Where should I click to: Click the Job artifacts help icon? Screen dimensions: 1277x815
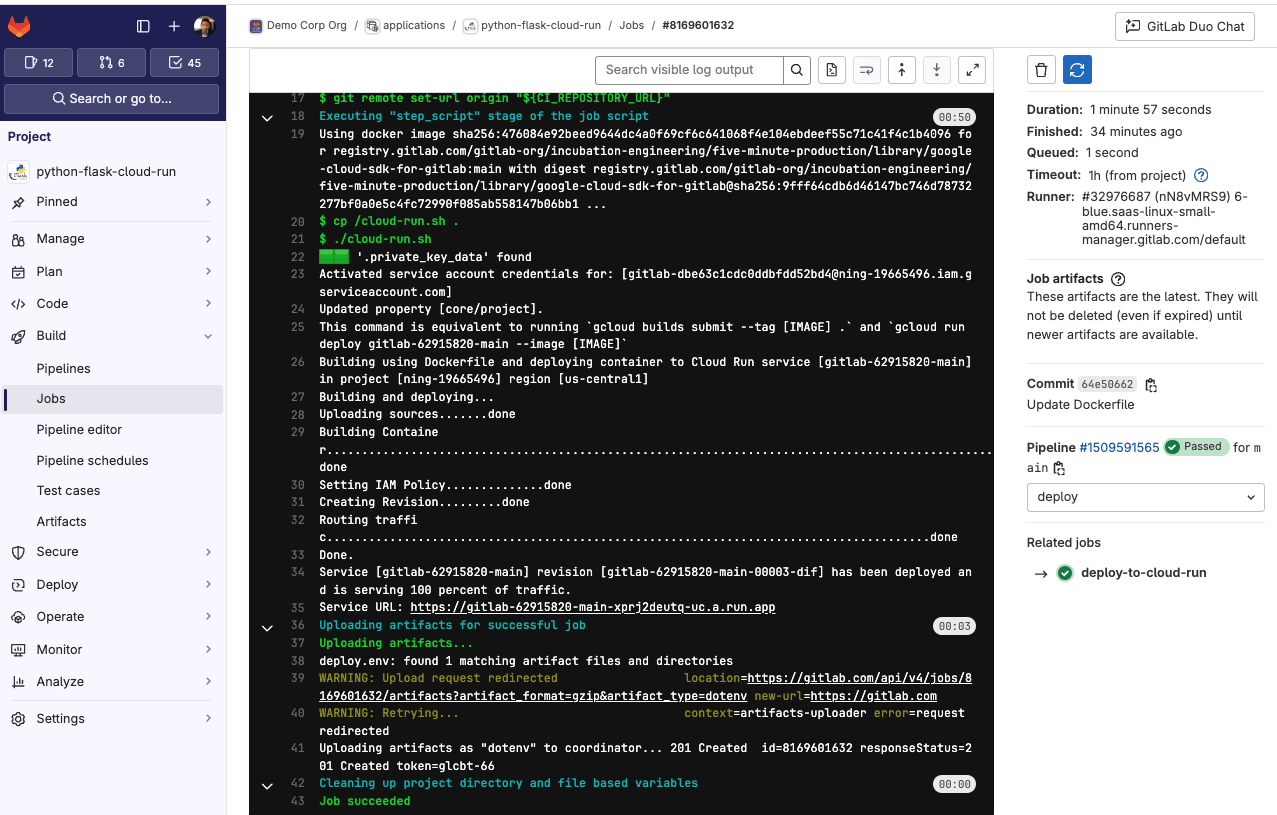1118,280
